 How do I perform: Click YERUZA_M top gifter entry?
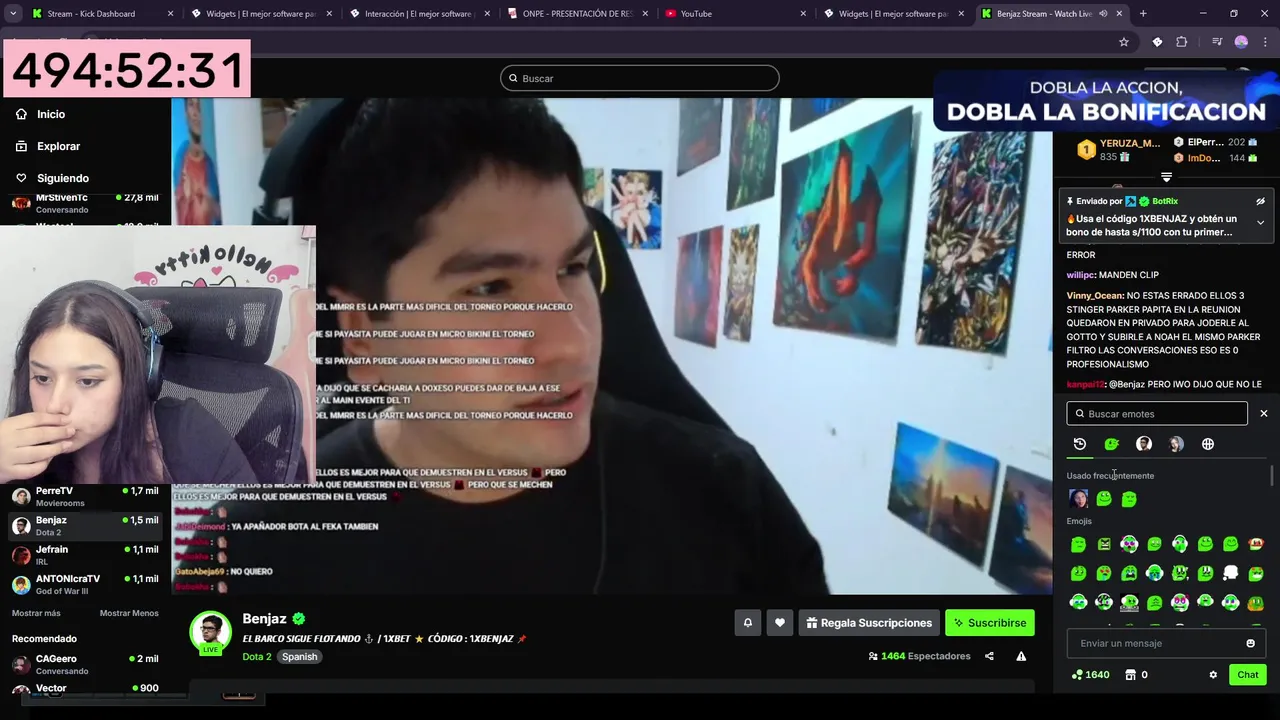(1118, 150)
